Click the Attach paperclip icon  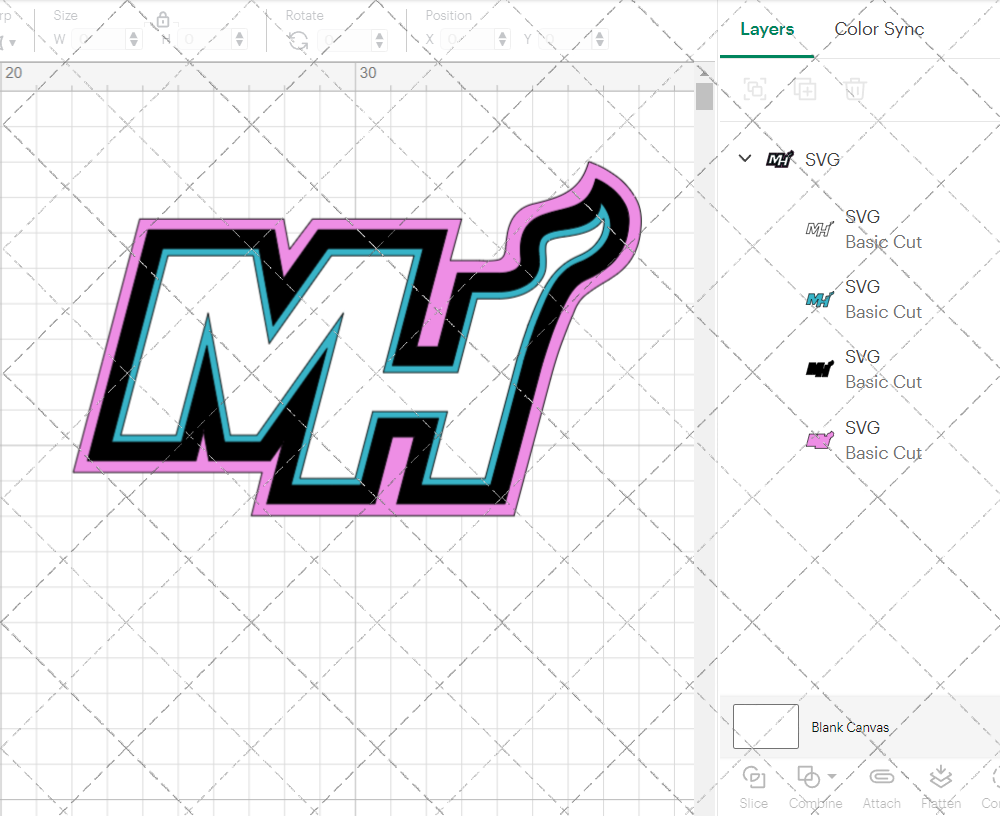point(881,776)
